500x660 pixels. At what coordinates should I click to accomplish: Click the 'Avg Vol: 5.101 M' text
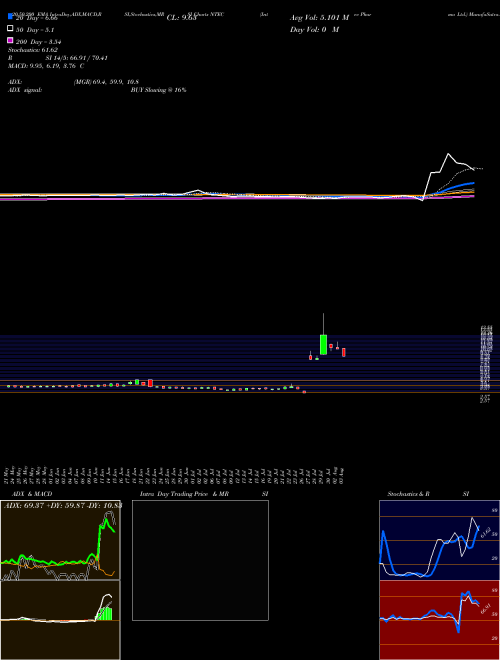click(319, 18)
